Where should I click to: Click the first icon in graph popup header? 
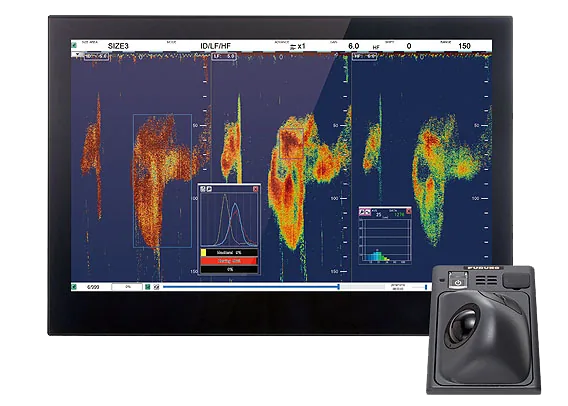click(203, 189)
